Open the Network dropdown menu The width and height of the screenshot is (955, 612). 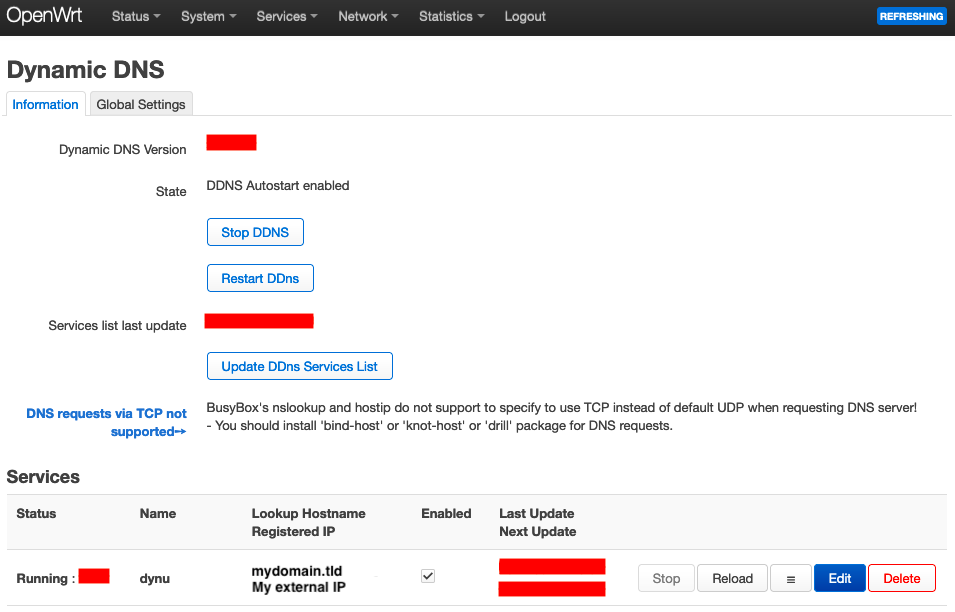pos(368,16)
